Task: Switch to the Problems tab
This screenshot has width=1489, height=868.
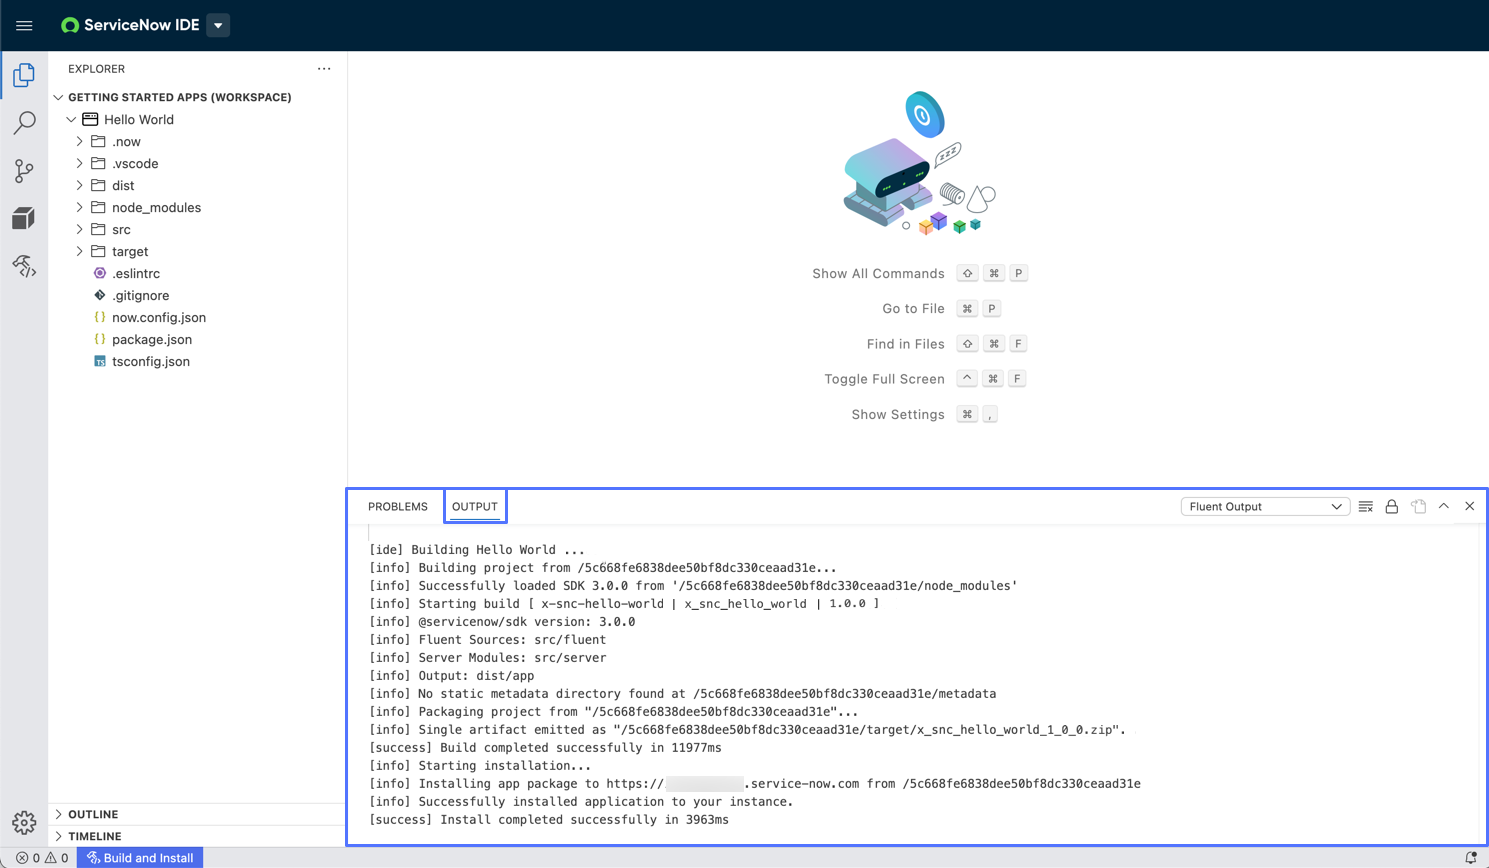Action: tap(398, 506)
